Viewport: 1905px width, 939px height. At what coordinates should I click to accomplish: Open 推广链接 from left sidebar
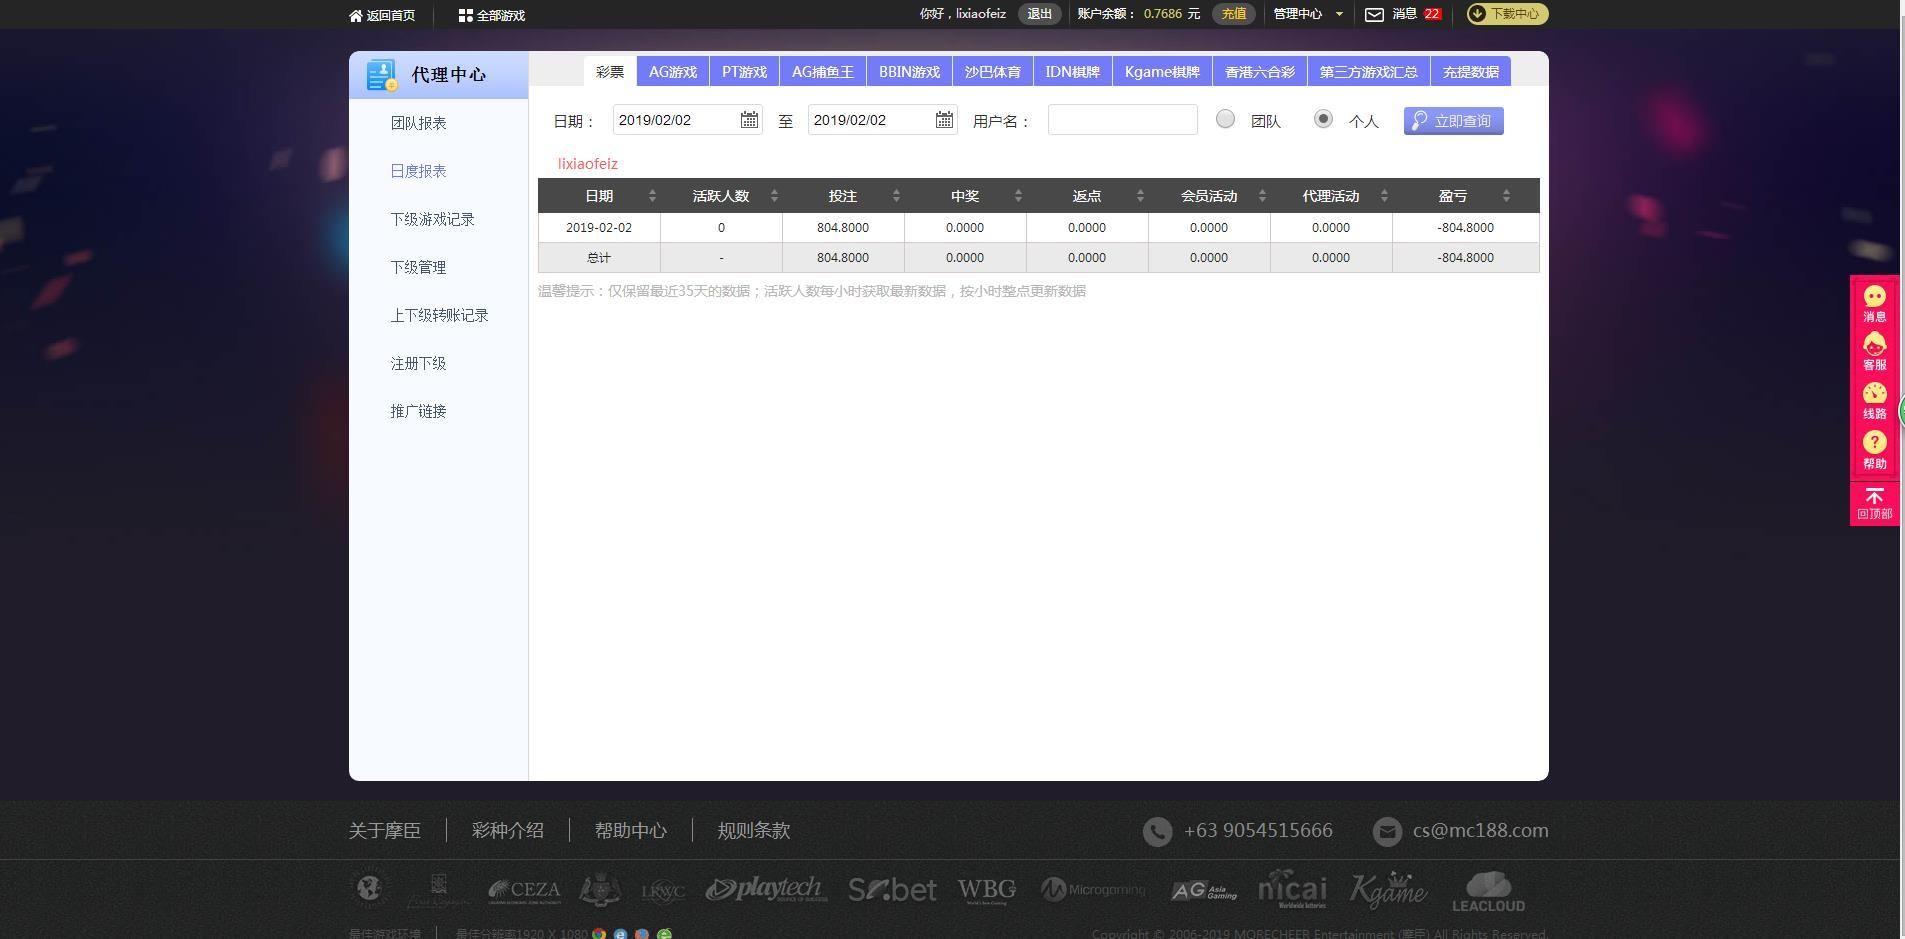coord(418,411)
